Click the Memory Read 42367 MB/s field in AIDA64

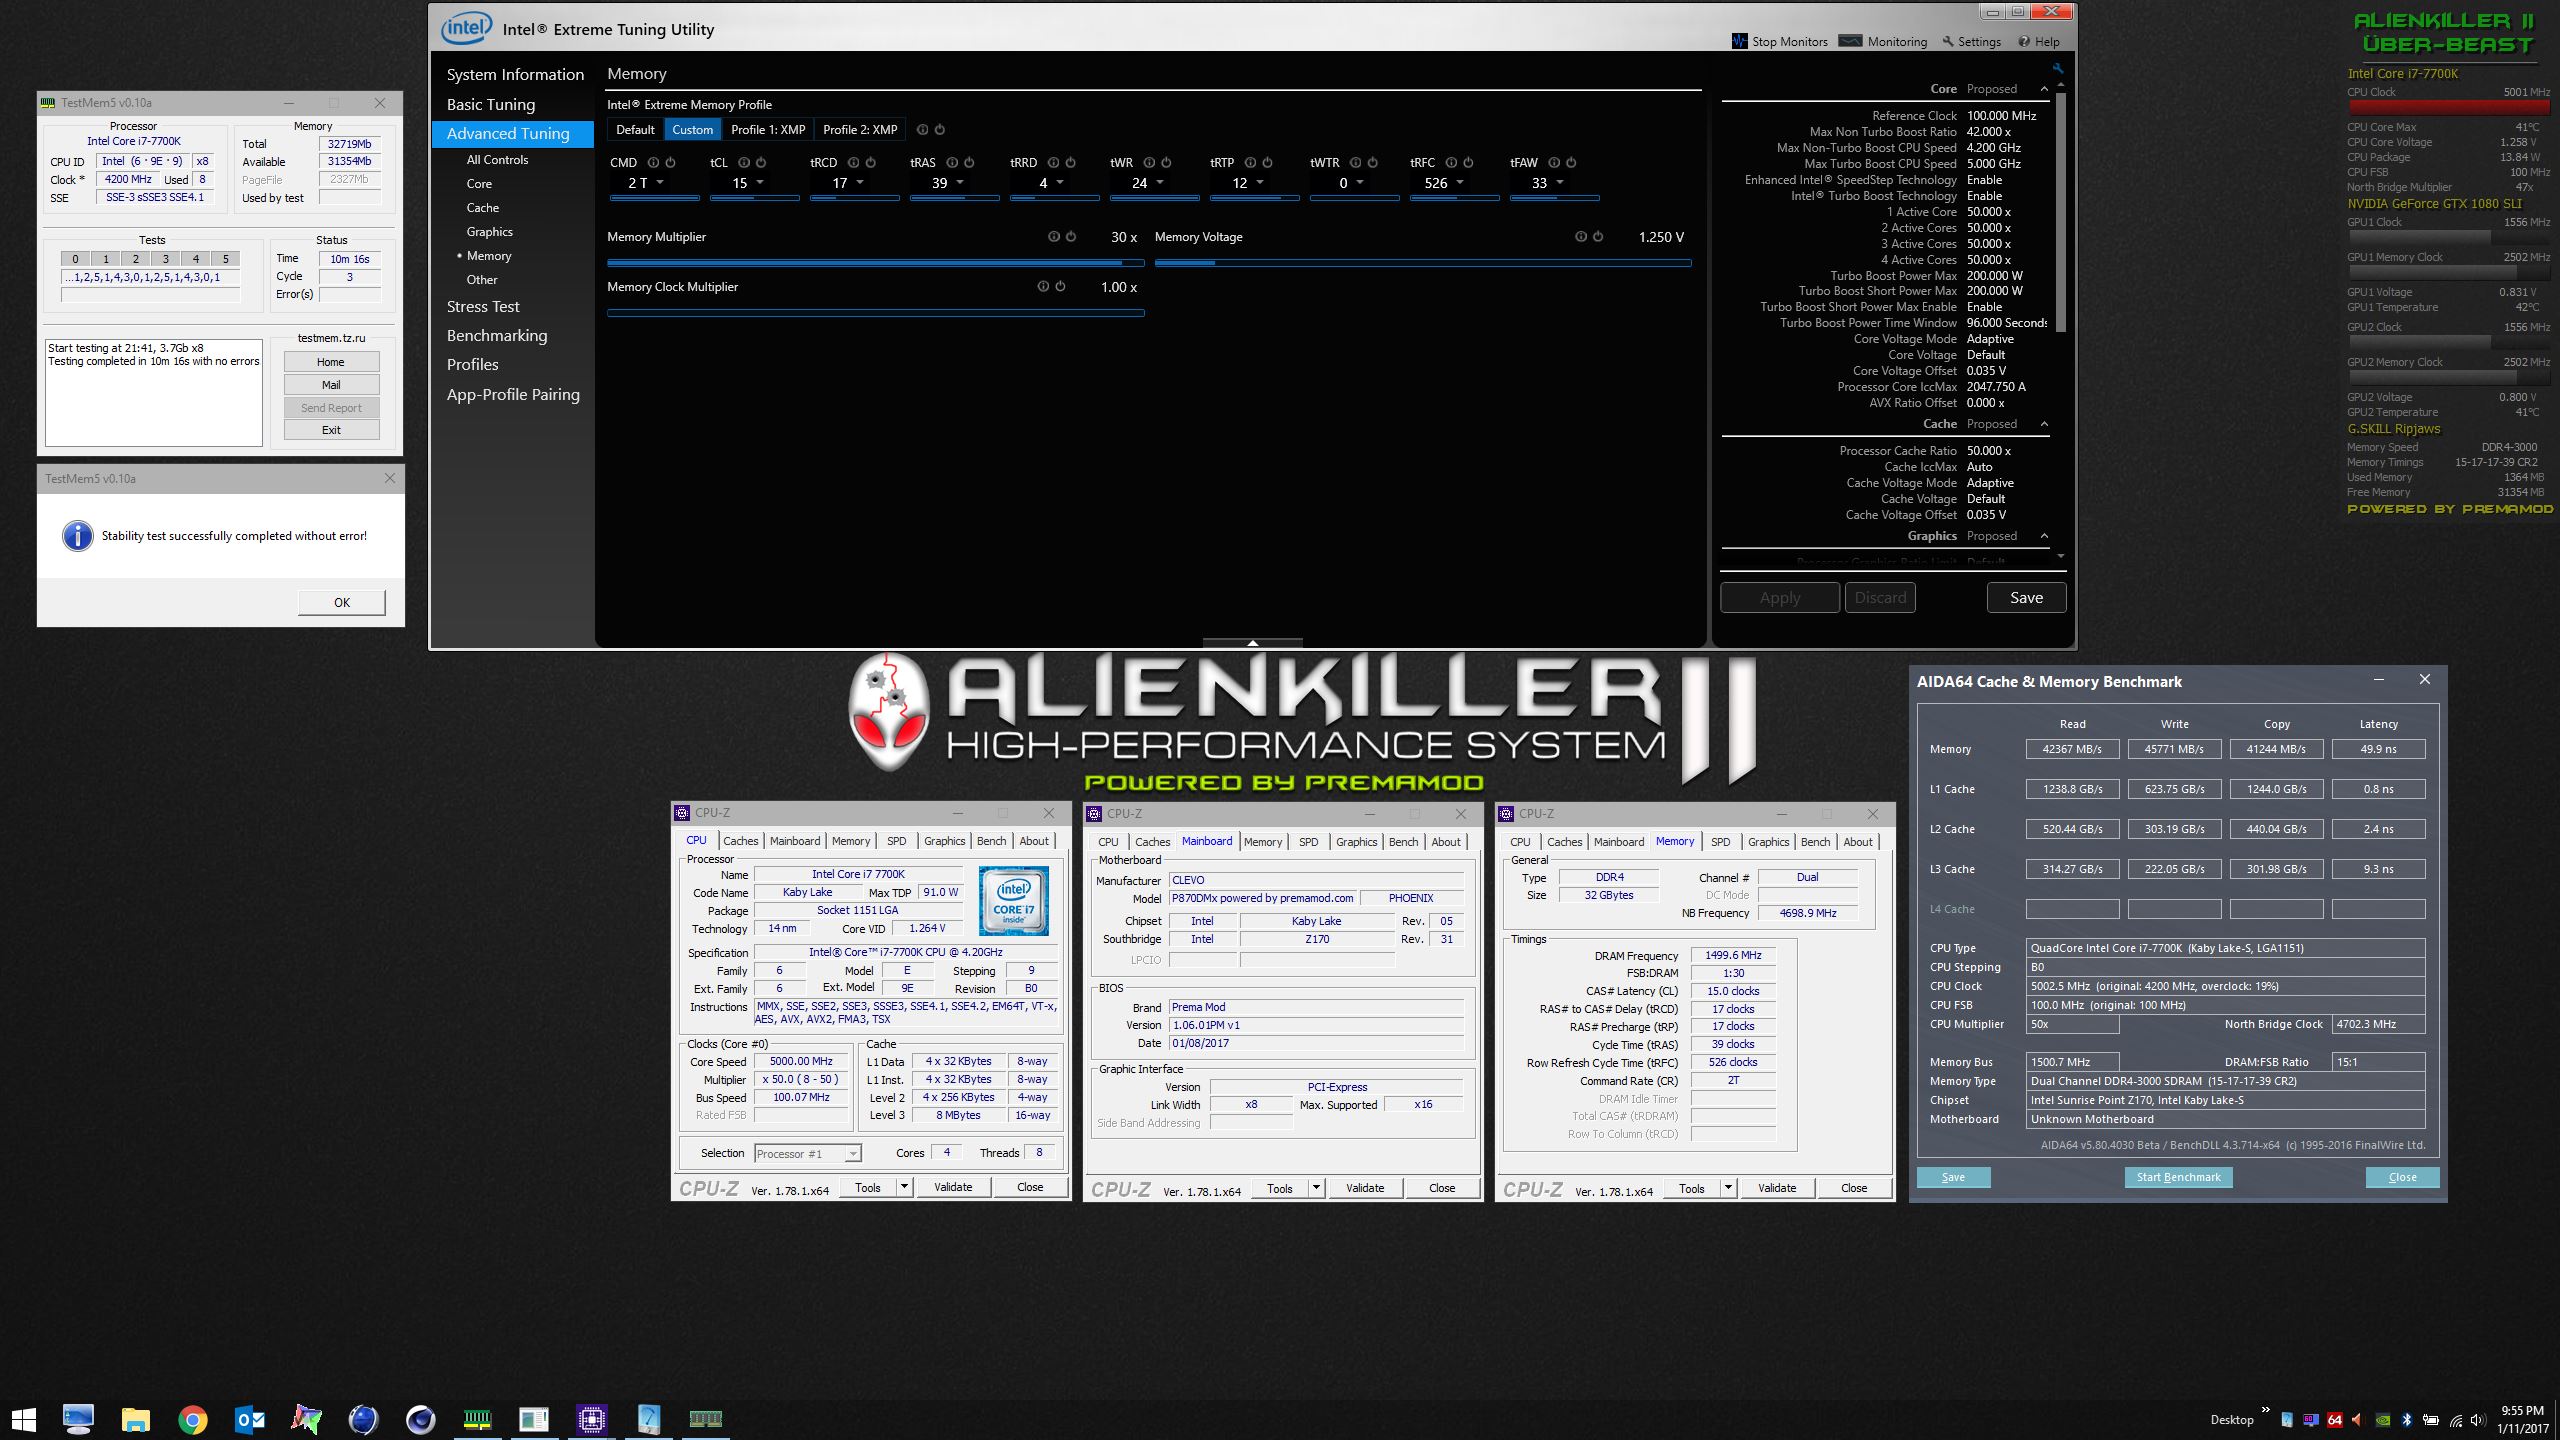tap(2072, 749)
